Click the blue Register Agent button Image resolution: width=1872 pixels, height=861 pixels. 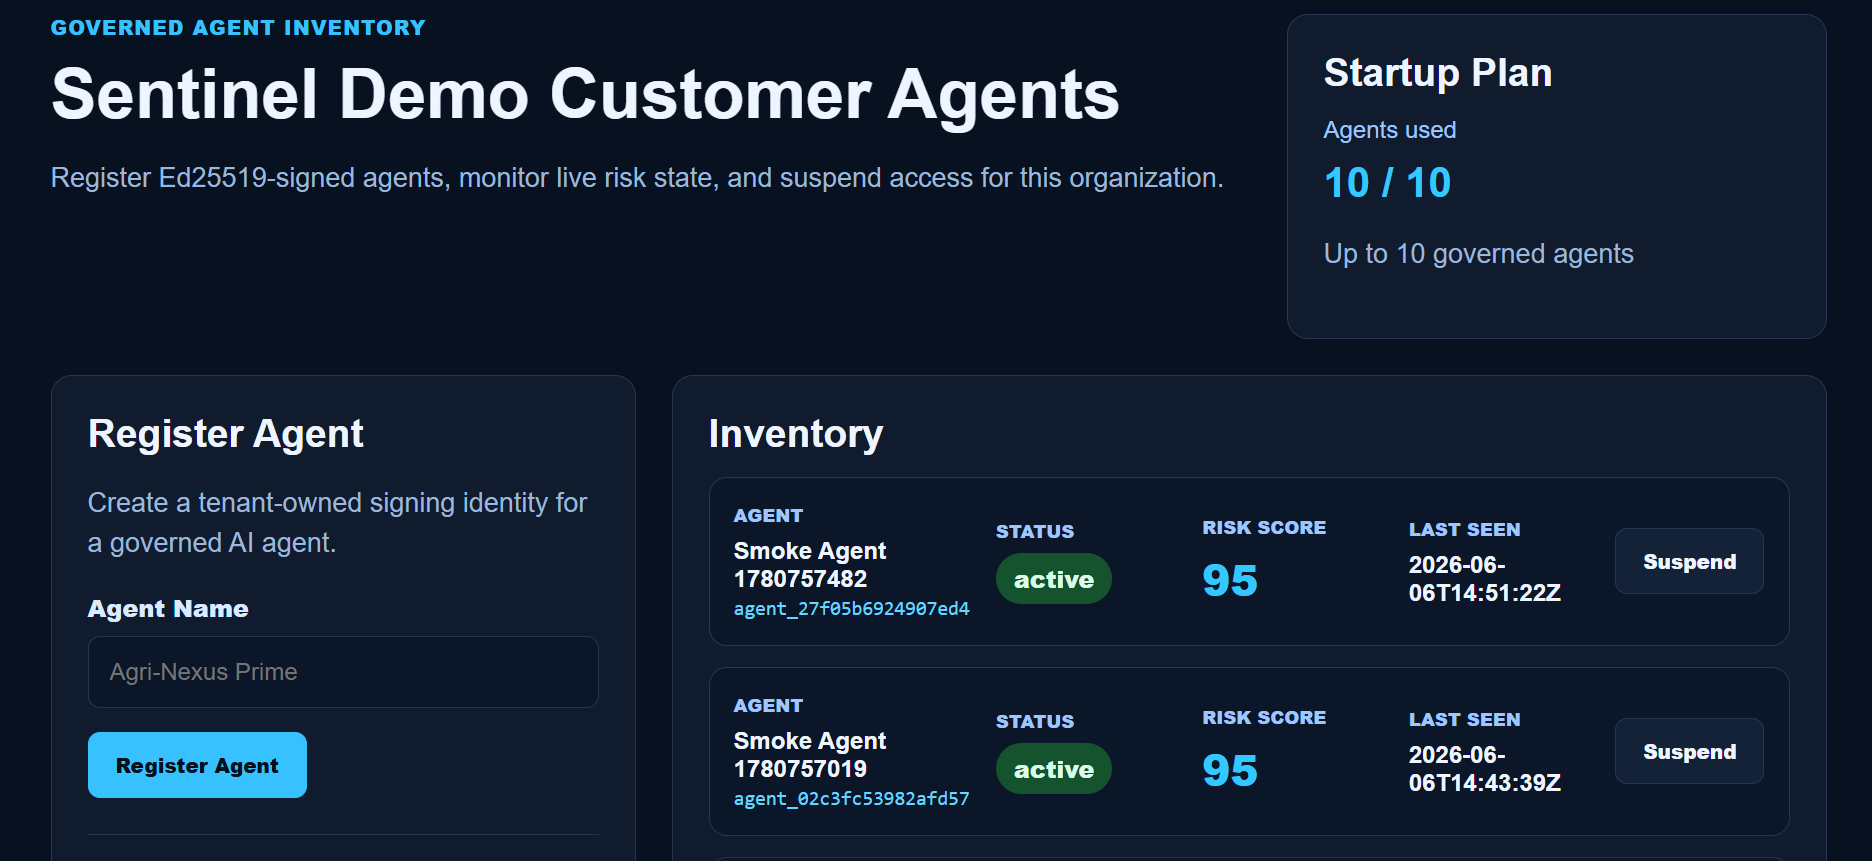pyautogui.click(x=197, y=765)
